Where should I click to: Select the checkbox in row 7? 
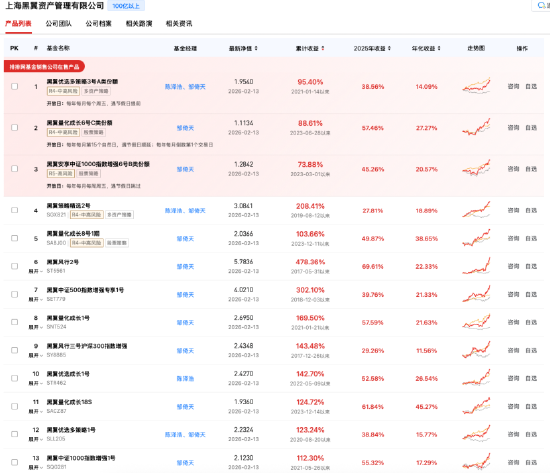tap(14, 294)
